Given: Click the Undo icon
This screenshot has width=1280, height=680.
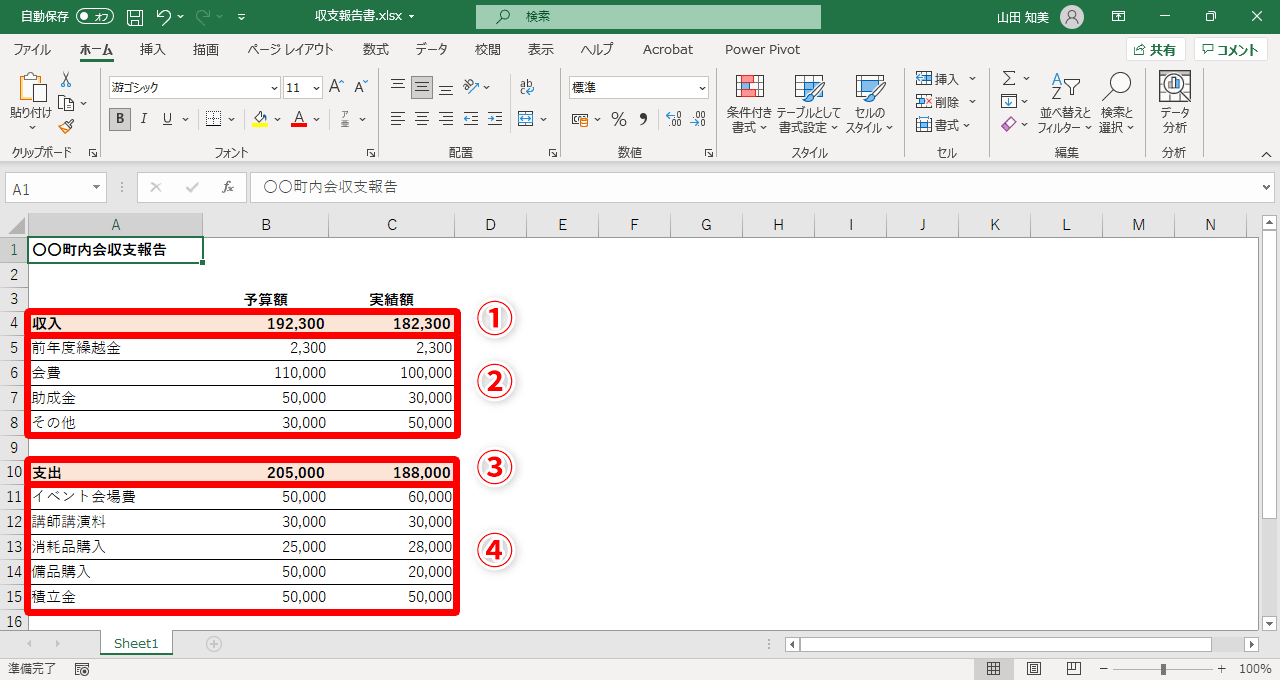Looking at the screenshot, I should (x=164, y=17).
